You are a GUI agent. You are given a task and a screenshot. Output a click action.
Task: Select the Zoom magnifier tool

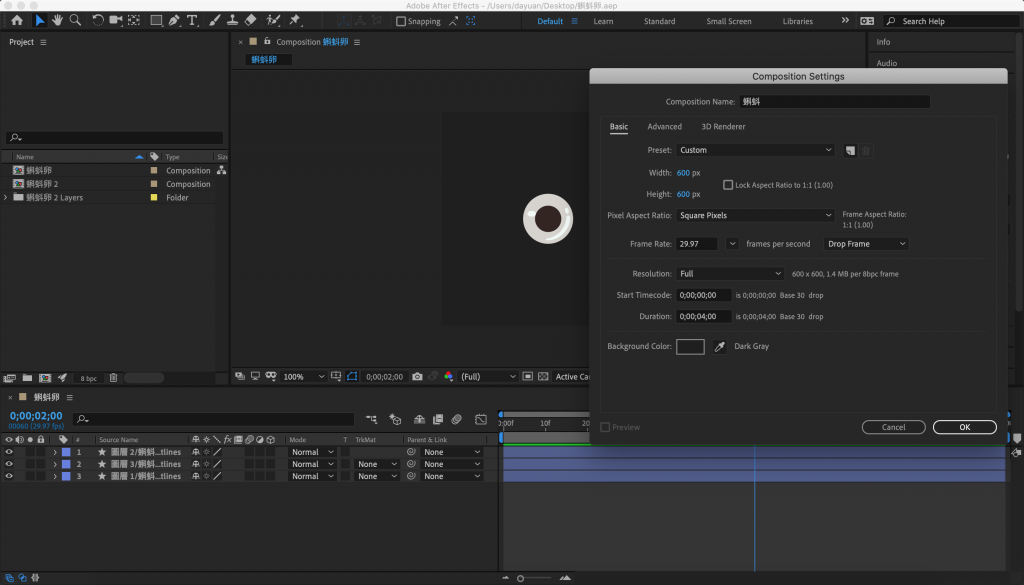(75, 20)
